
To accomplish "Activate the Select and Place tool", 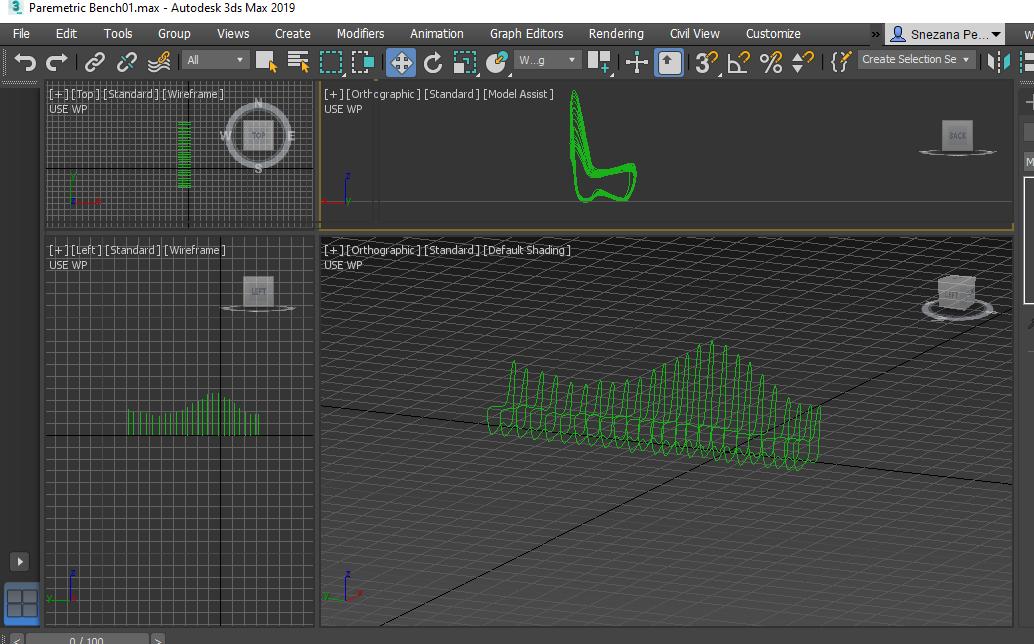I will point(497,62).
